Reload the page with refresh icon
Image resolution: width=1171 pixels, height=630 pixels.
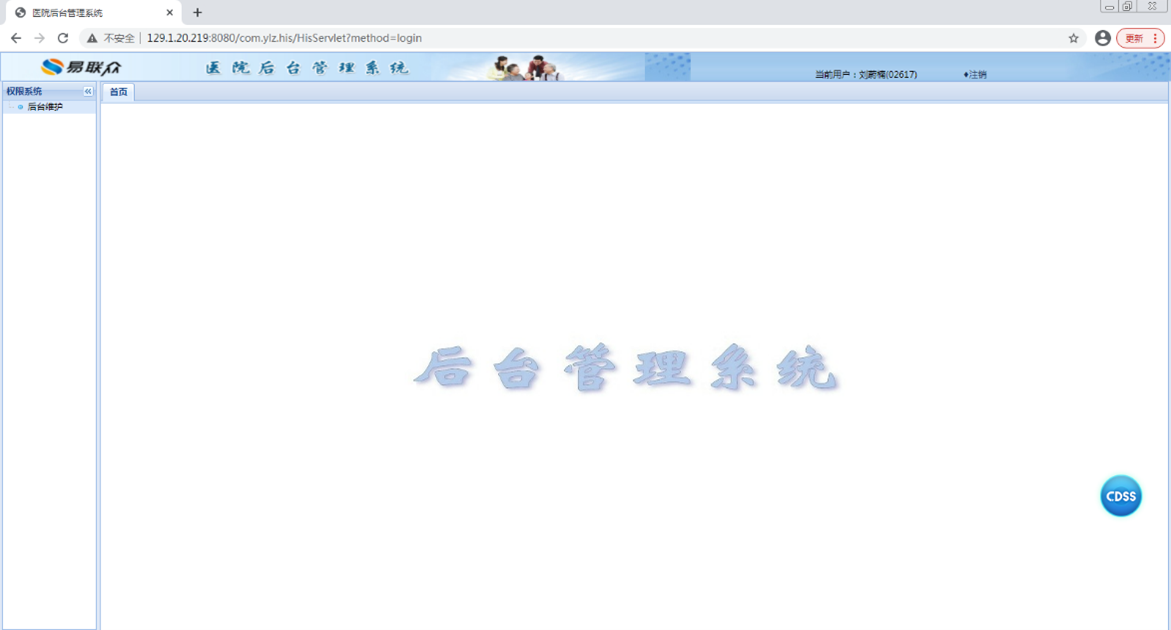[x=63, y=38]
